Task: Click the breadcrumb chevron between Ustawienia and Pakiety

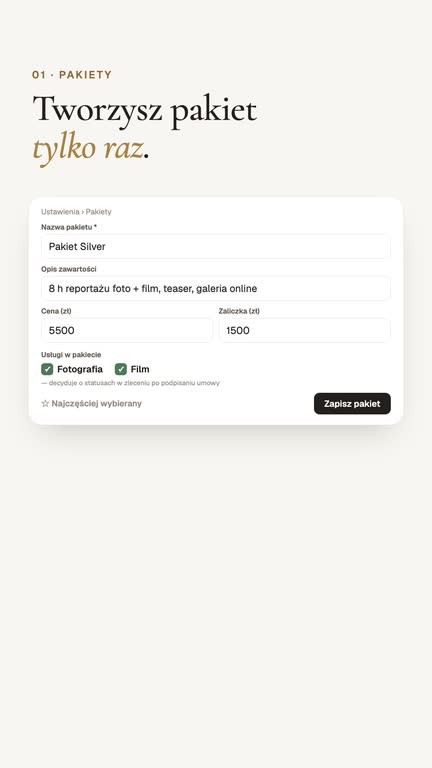Action: tap(82, 212)
